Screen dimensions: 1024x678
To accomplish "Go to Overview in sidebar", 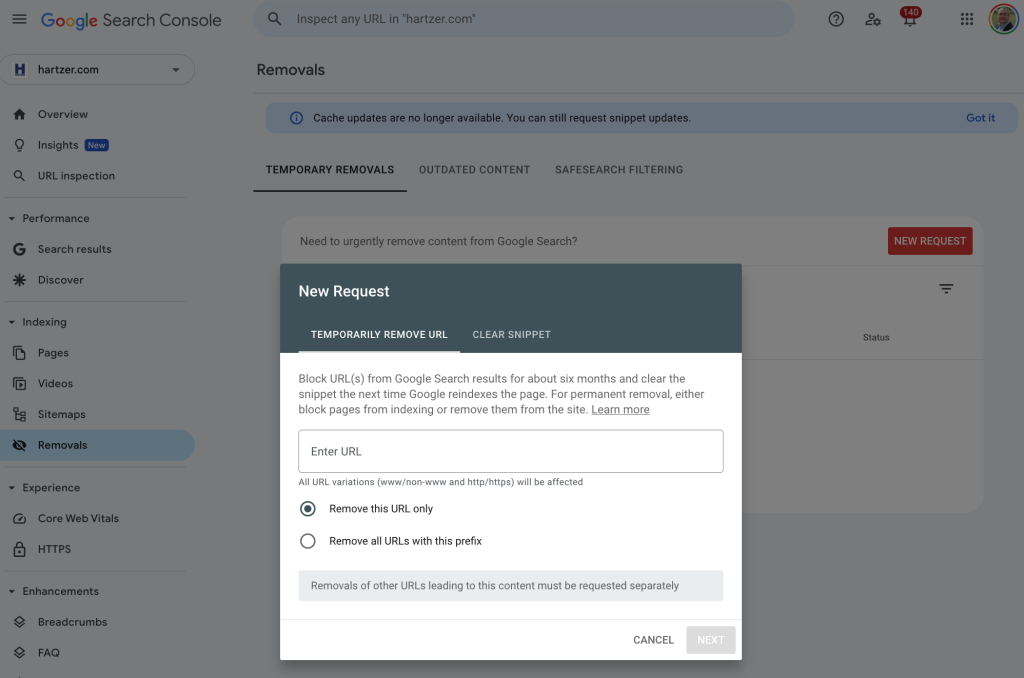I will click(63, 114).
